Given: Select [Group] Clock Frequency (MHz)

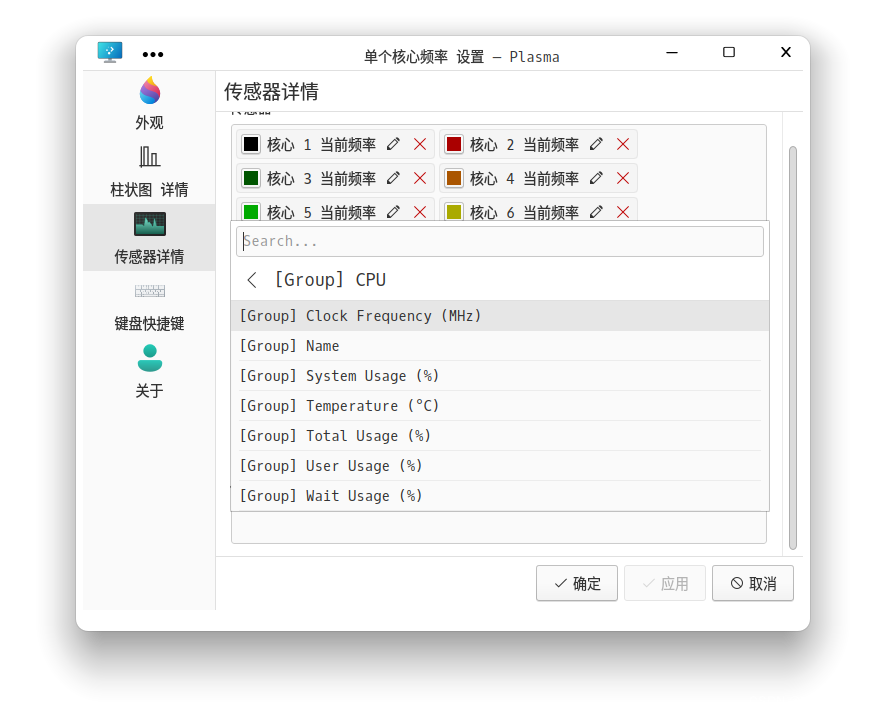Looking at the screenshot, I should tap(500, 315).
